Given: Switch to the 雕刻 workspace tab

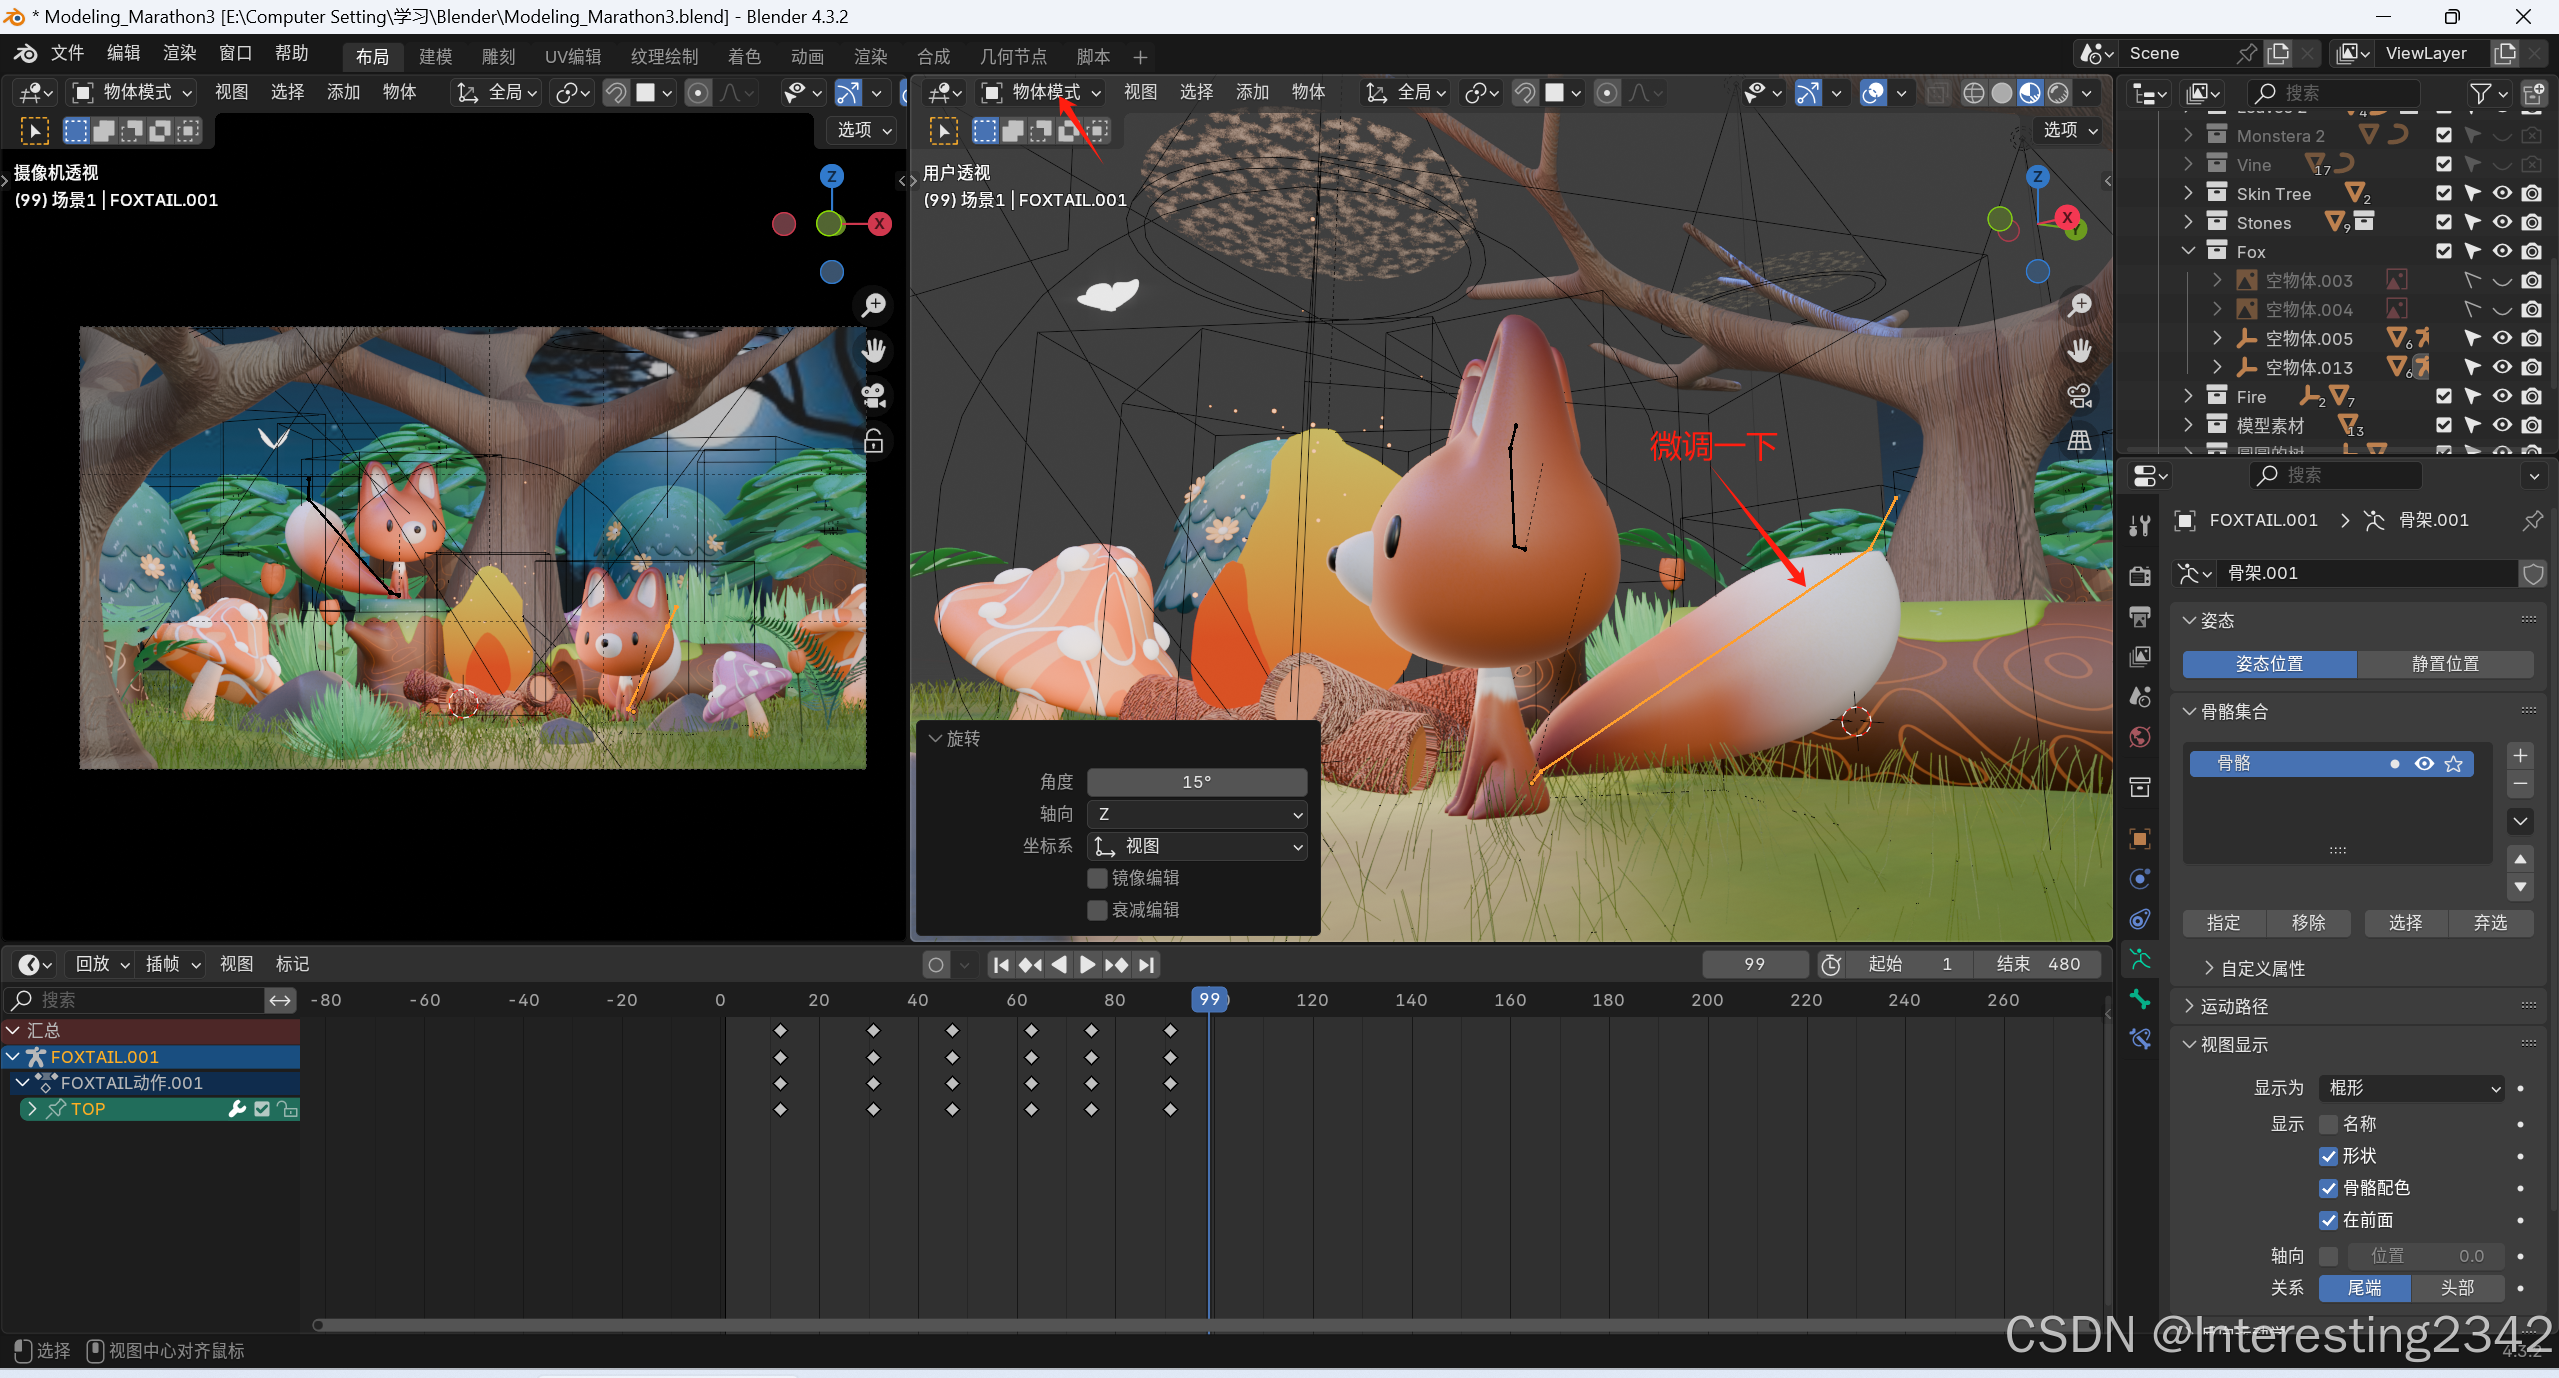Looking at the screenshot, I should click(498, 57).
